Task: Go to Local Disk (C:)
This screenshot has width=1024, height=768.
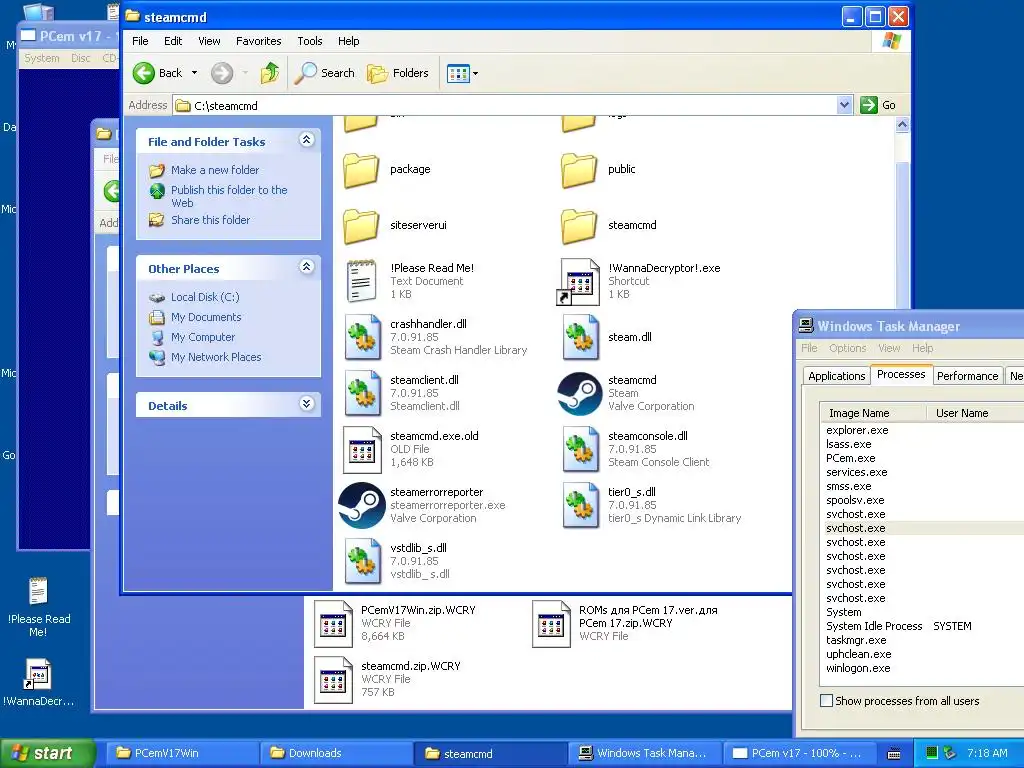Action: tap(205, 297)
